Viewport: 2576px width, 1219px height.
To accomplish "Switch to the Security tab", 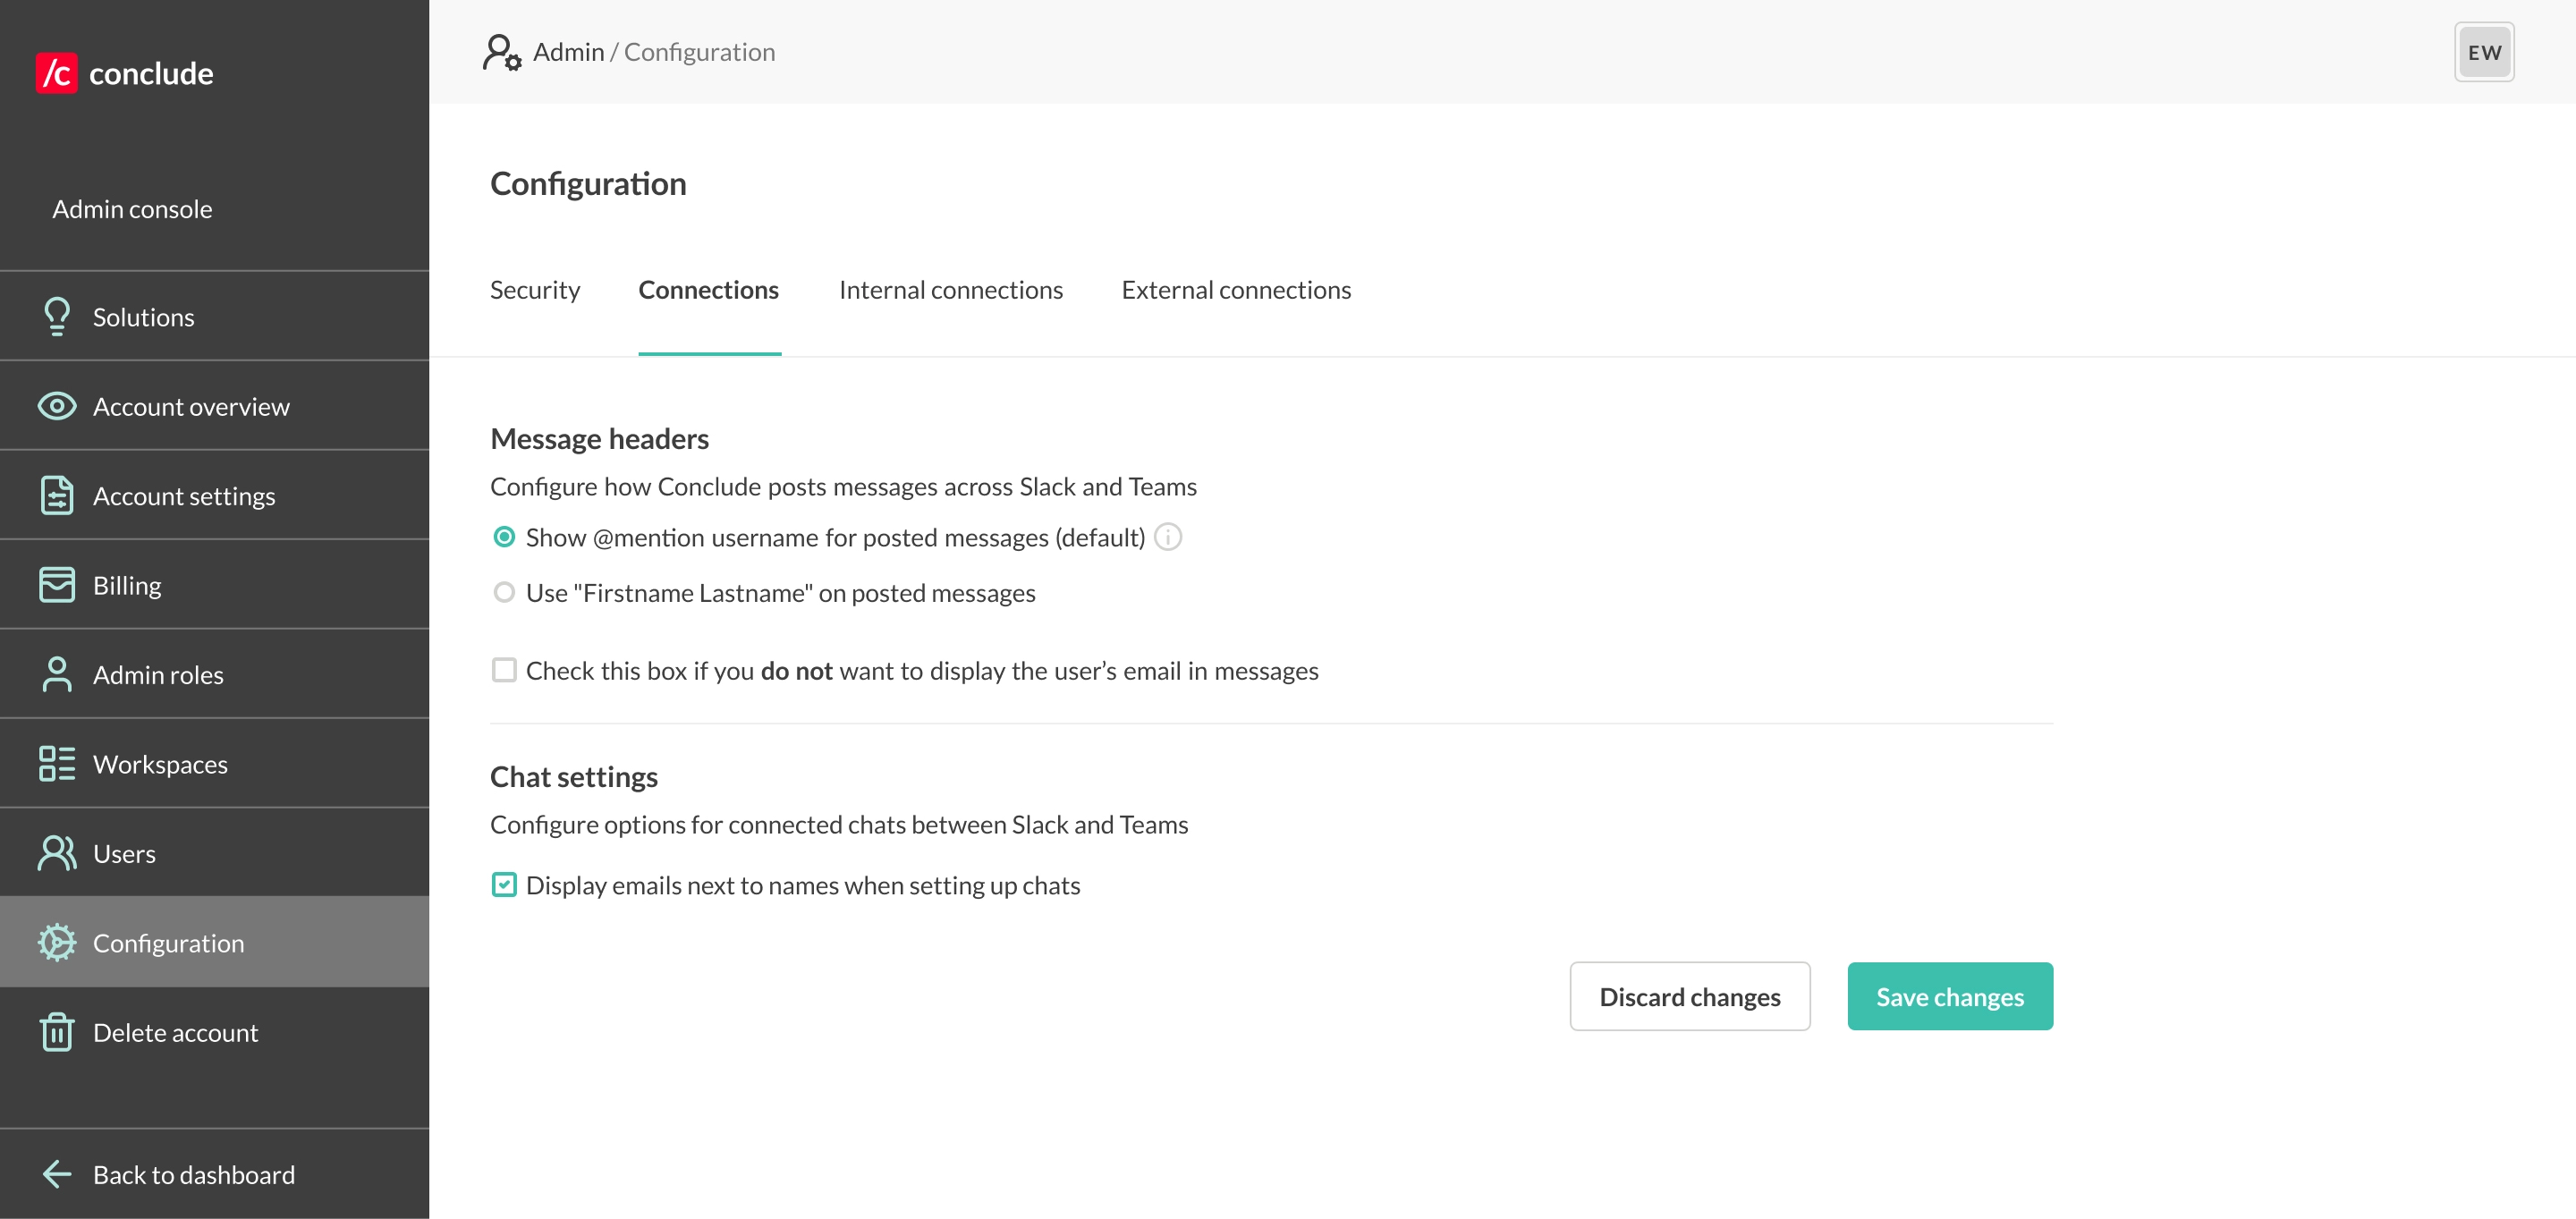I will (x=535, y=289).
